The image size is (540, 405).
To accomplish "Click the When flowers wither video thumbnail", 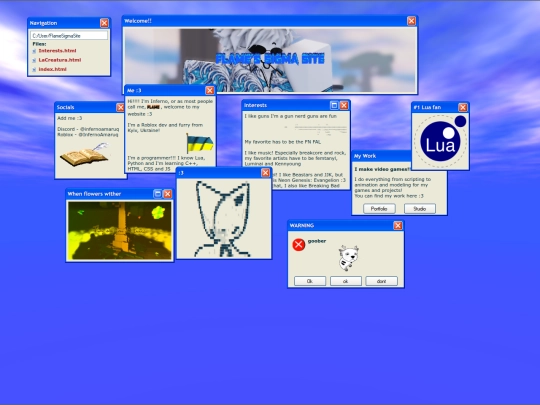I will pyautogui.click(x=120, y=230).
